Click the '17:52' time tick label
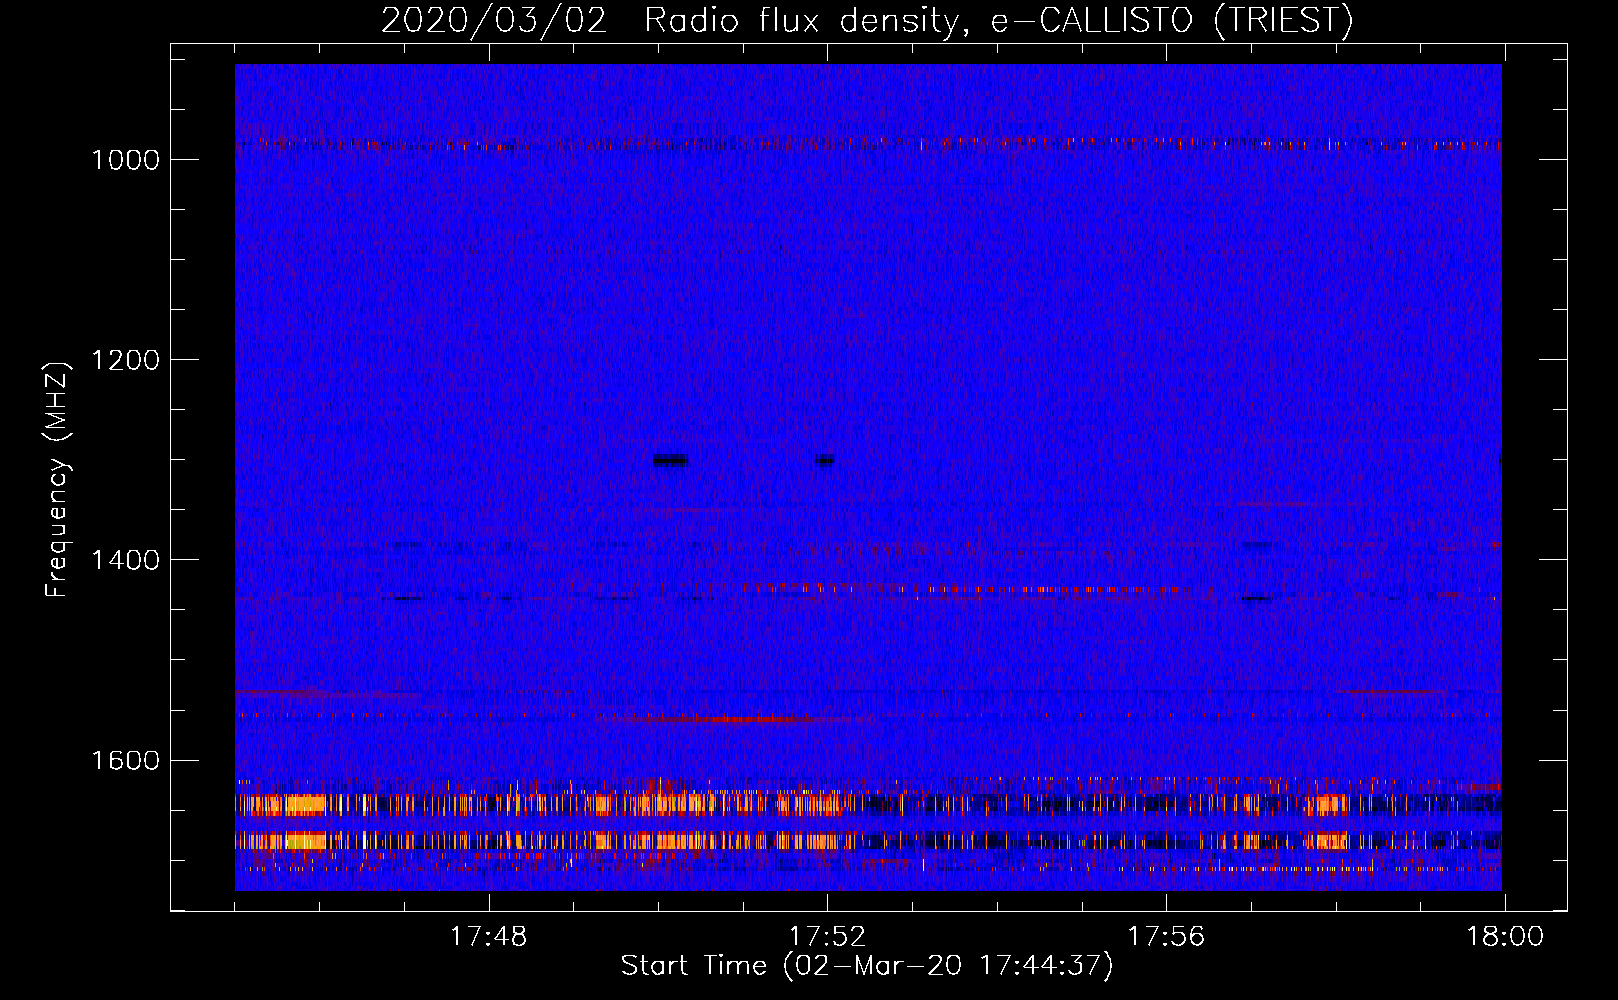The height and width of the screenshot is (1000, 1618). pos(827,937)
